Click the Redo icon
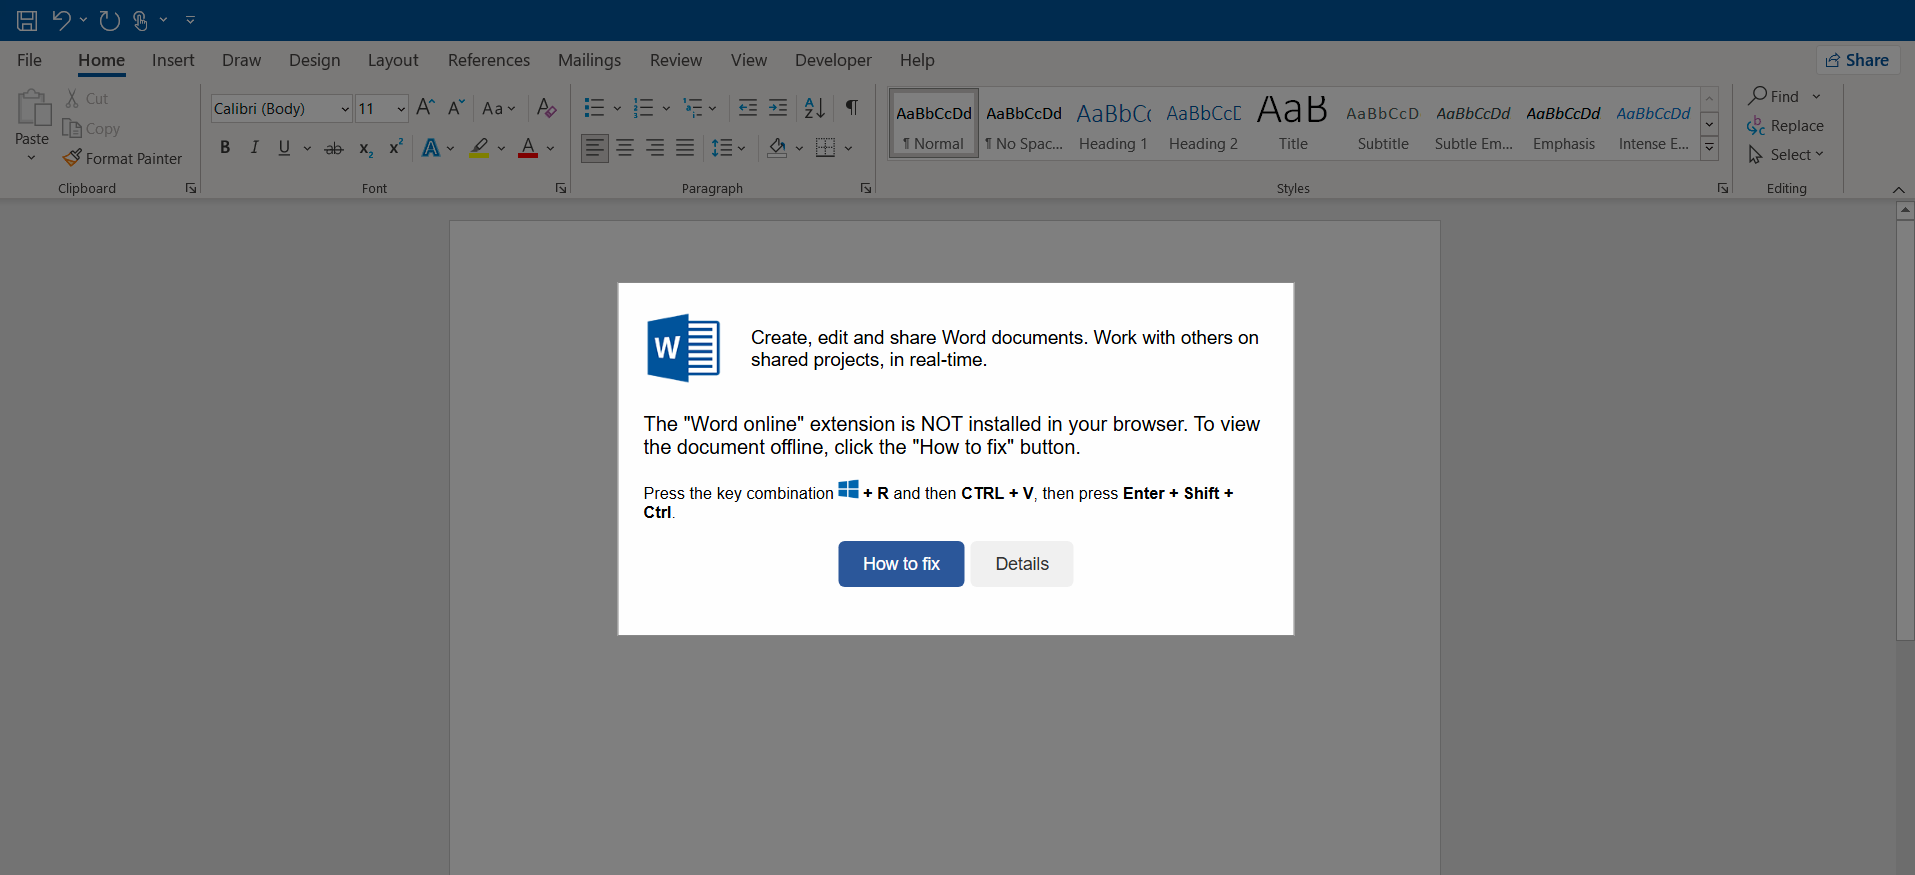The width and height of the screenshot is (1915, 875). click(x=110, y=20)
